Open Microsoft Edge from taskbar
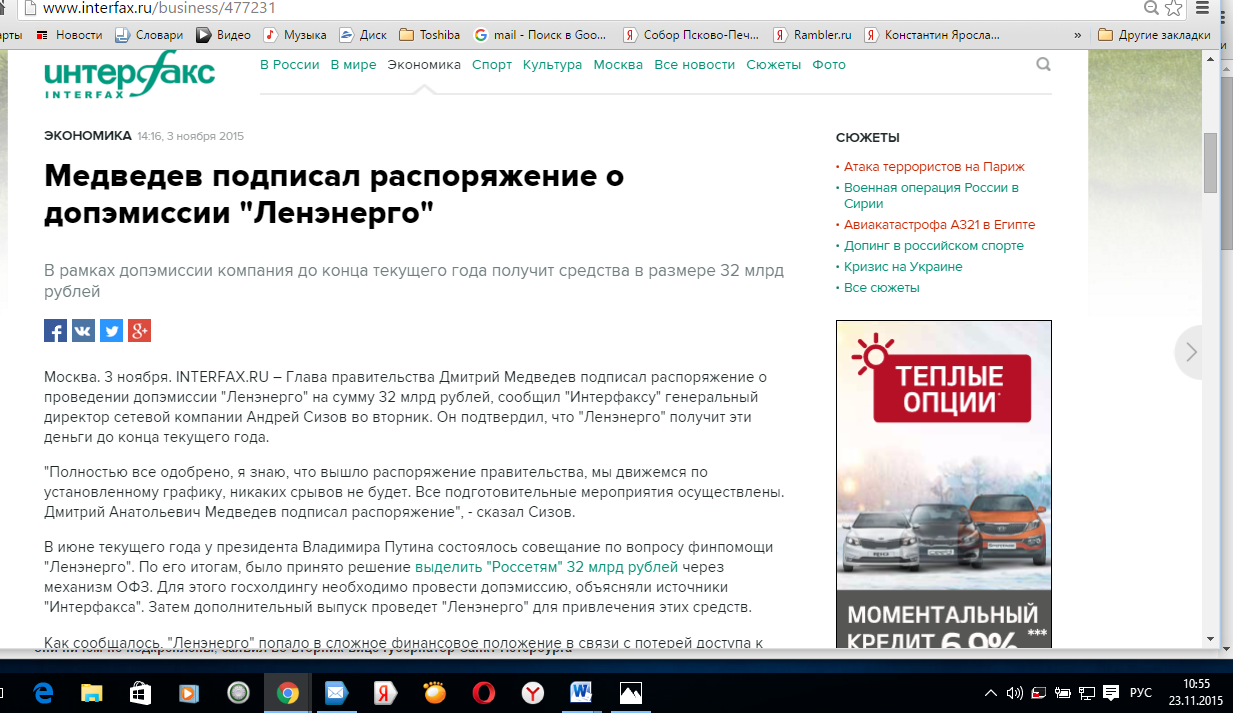Screen dimensions: 1233x713 (43, 692)
